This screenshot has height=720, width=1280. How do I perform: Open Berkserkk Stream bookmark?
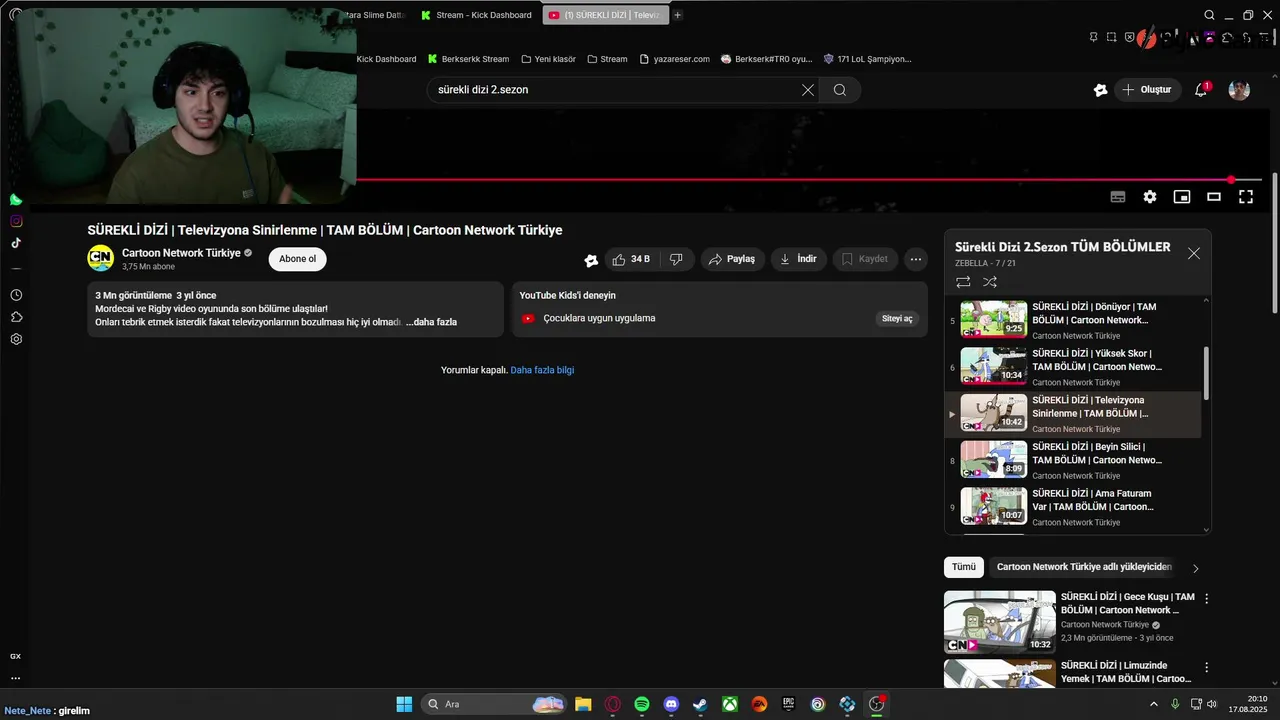(468, 59)
